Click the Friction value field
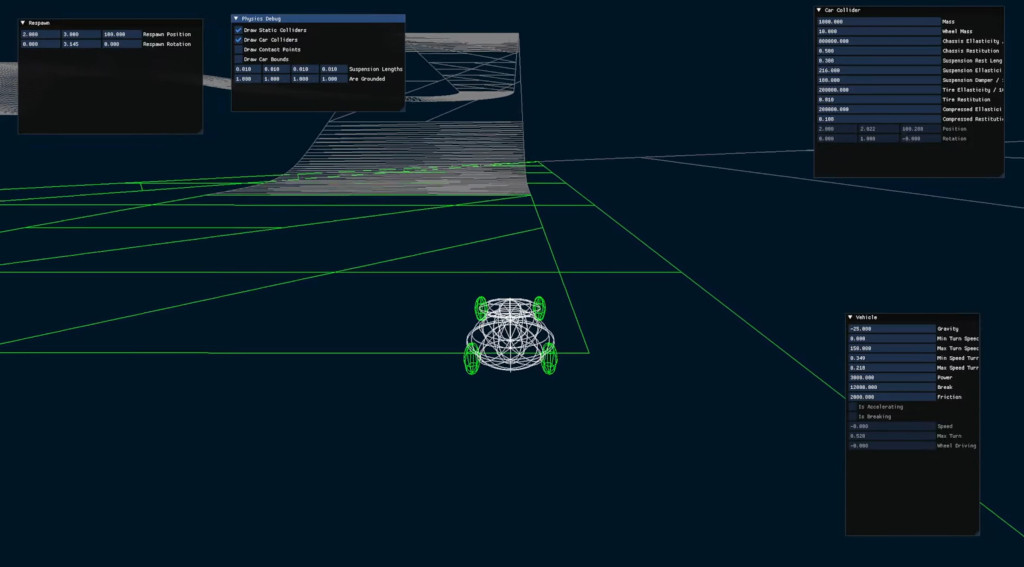 tap(890, 397)
